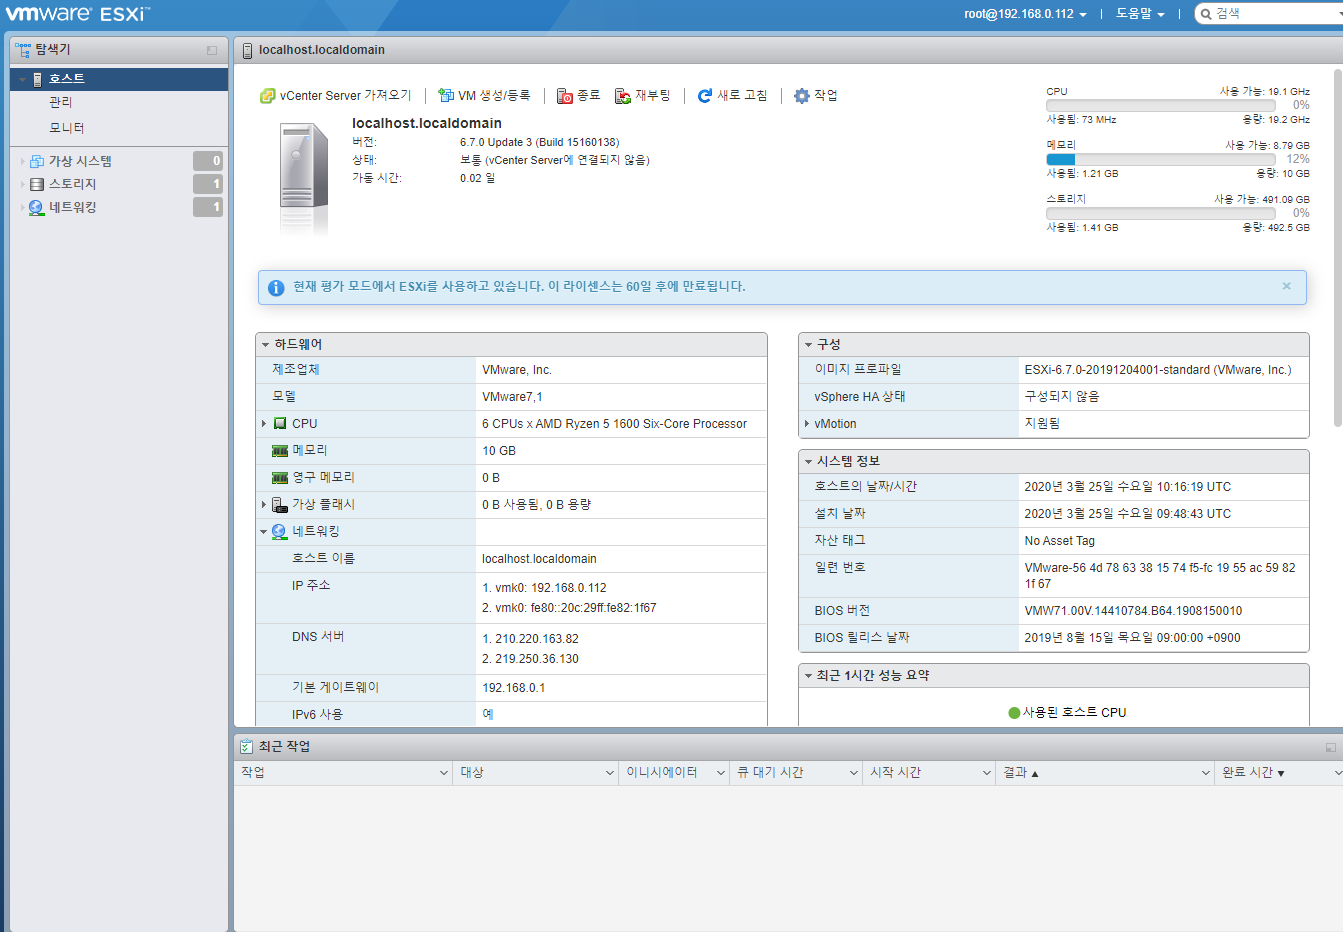This screenshot has height=932, width=1343.
Task: Open the root@192.168.0.112 user dropdown
Action: [1025, 14]
